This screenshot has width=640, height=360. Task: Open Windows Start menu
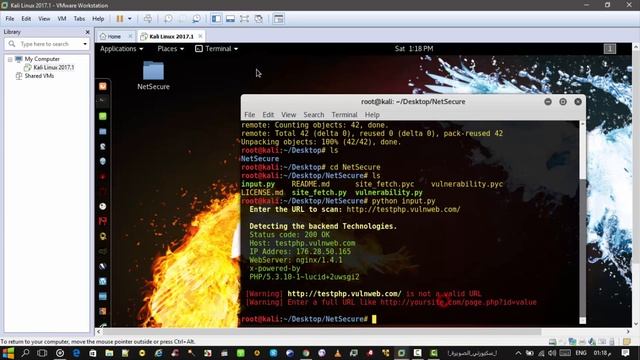pyautogui.click(x=8, y=353)
